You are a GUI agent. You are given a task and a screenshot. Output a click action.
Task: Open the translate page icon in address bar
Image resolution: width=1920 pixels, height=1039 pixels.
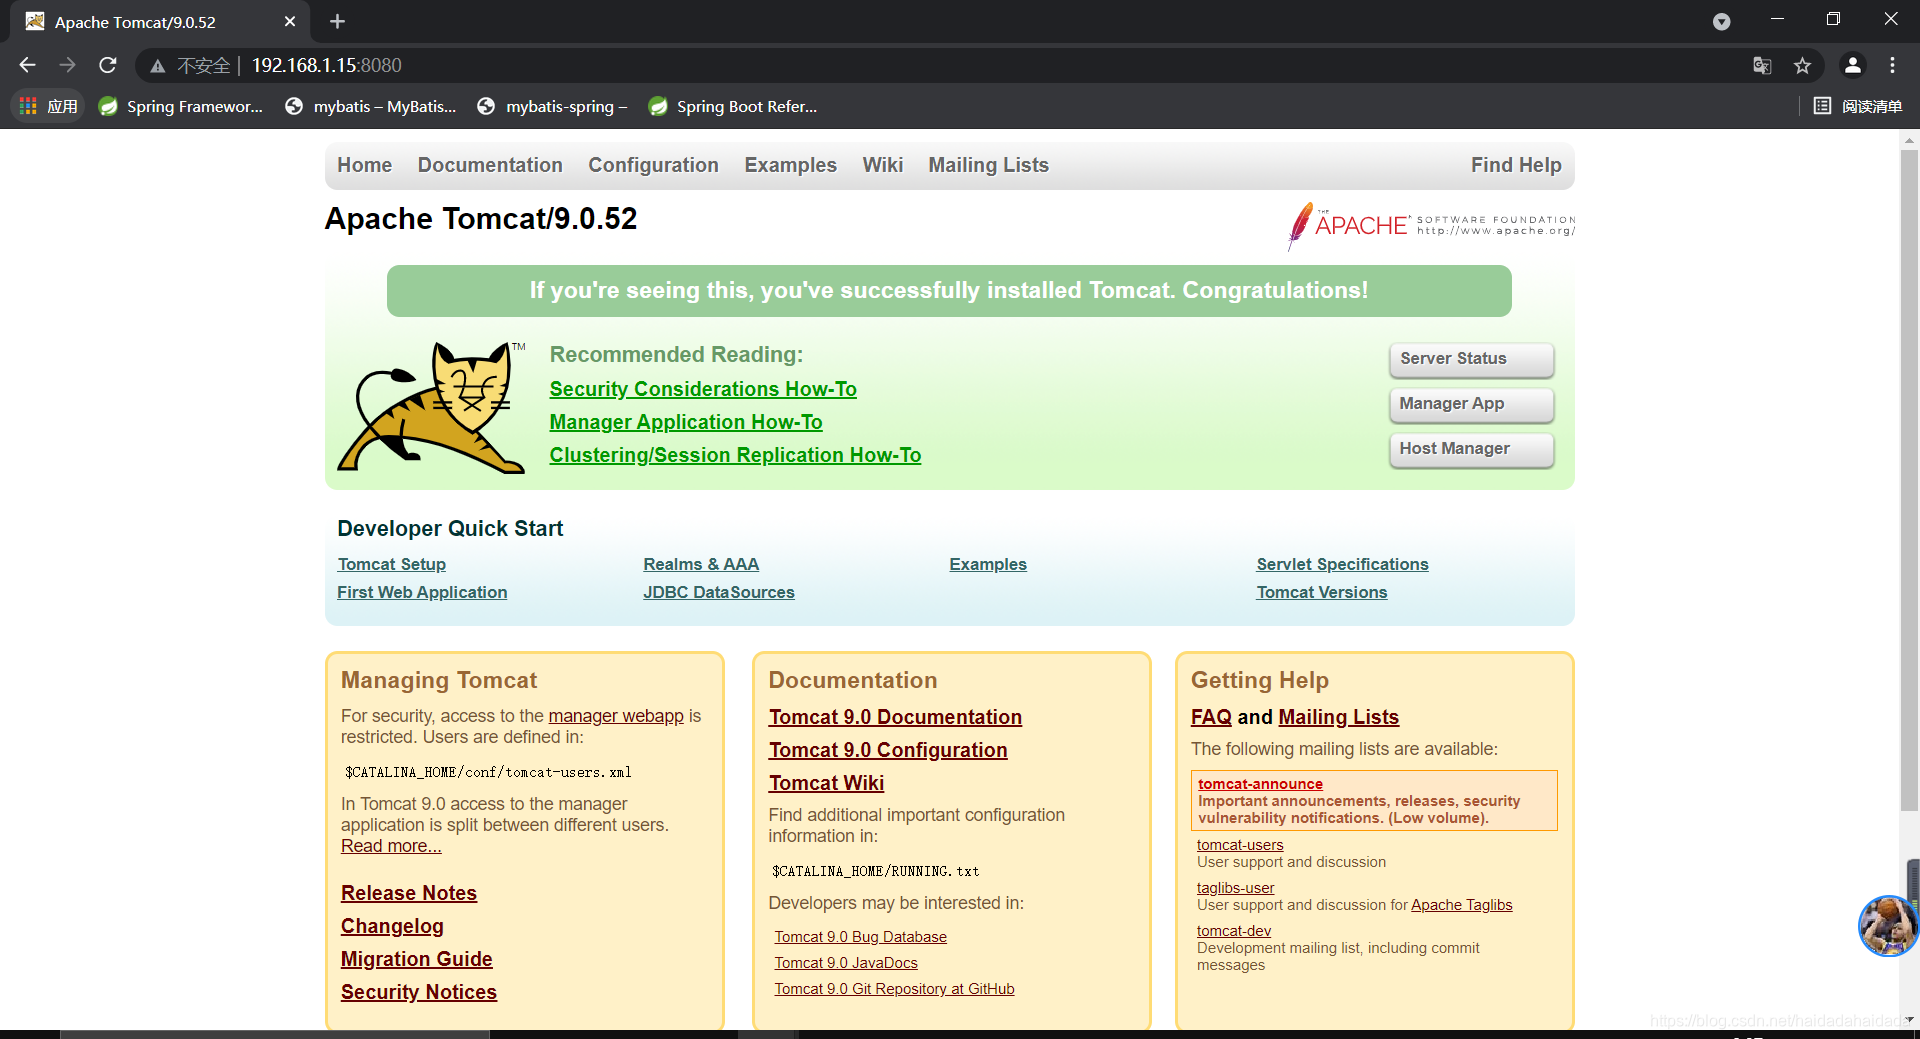click(x=1762, y=65)
